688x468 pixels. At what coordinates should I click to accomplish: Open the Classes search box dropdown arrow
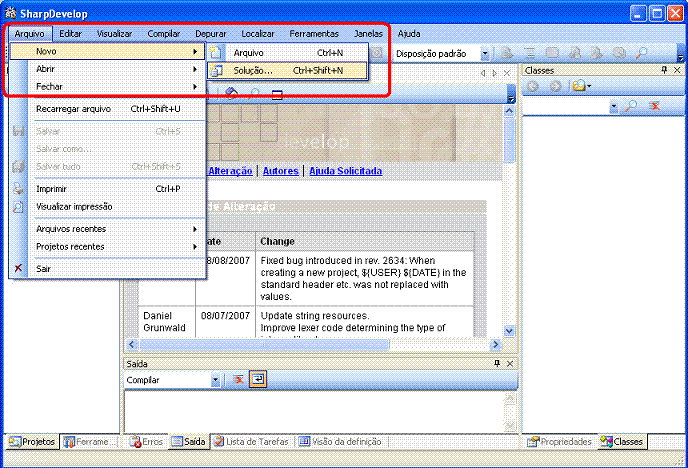pyautogui.click(x=613, y=106)
